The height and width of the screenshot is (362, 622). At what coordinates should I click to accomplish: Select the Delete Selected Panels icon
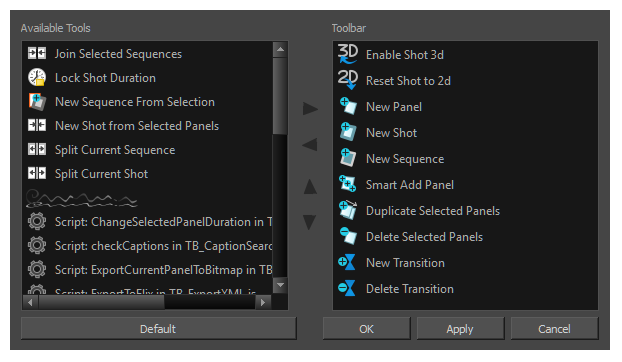pos(348,236)
